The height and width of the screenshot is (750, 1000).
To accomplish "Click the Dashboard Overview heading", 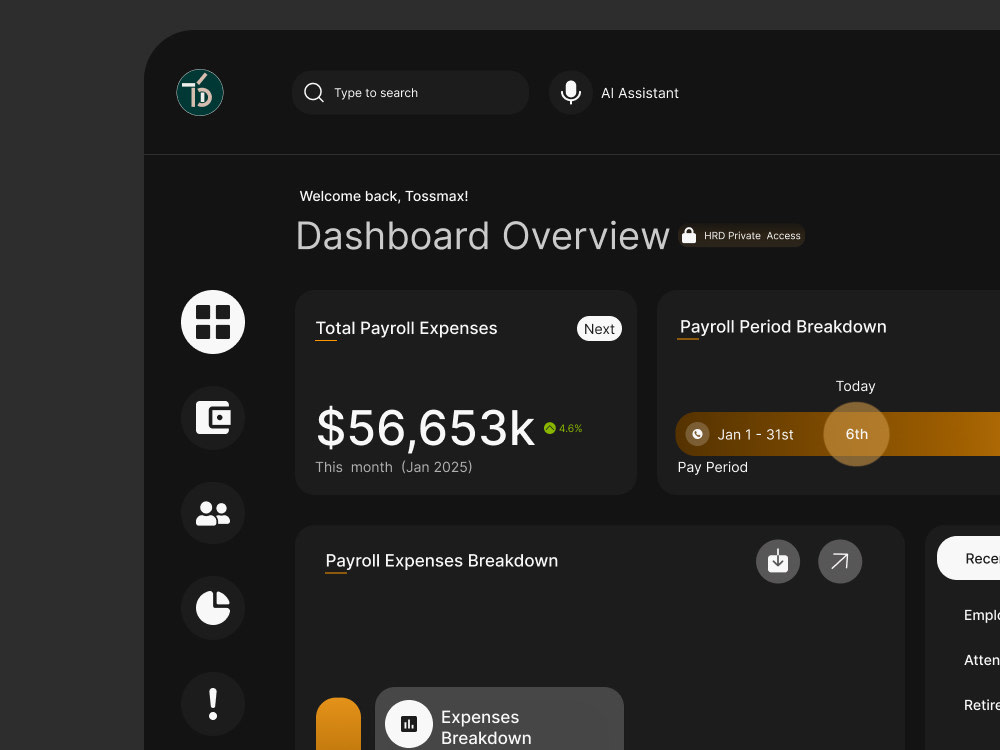I will 483,236.
